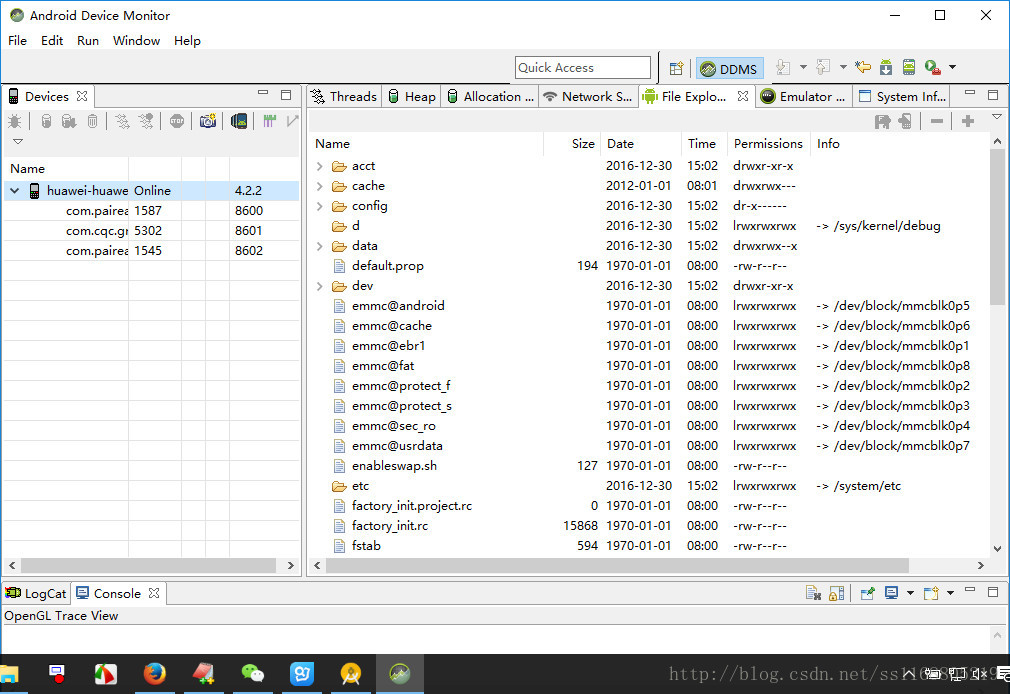Click in the Quick Access search field
Image resolution: width=1010 pixels, height=694 pixels.
click(x=582, y=68)
